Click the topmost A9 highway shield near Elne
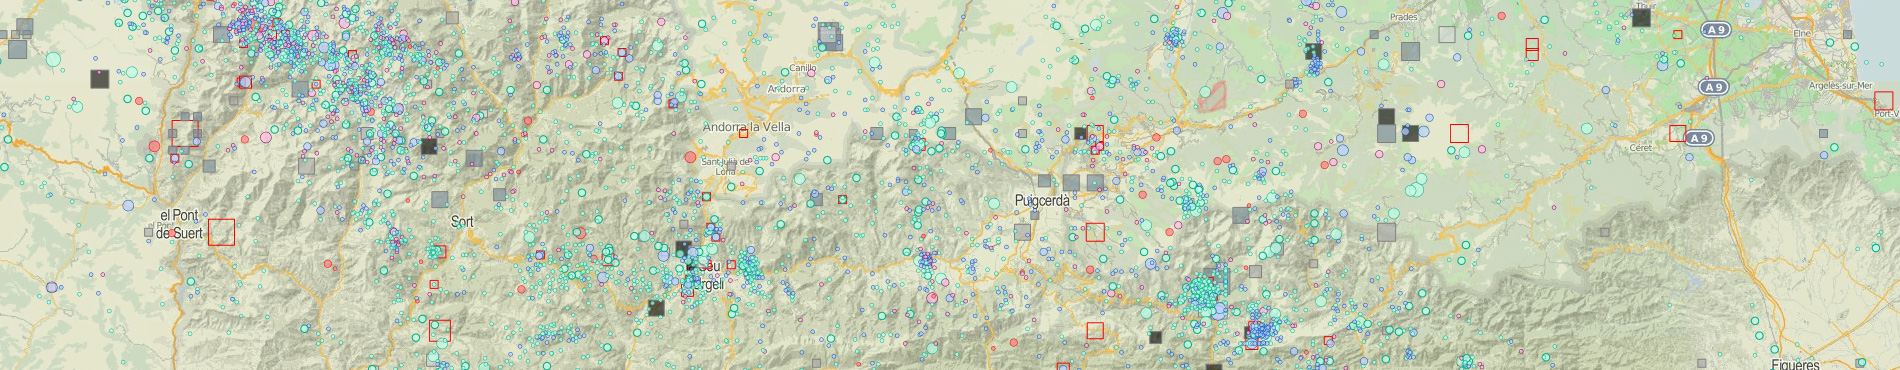 click(1716, 30)
